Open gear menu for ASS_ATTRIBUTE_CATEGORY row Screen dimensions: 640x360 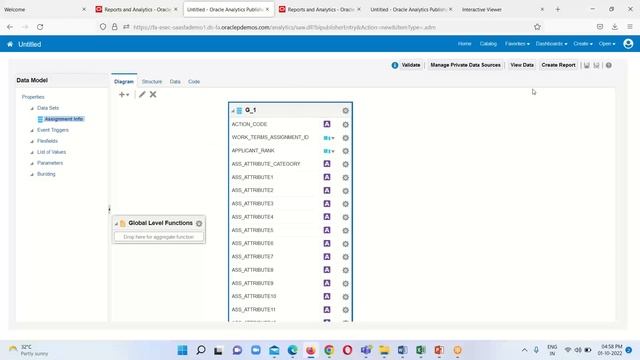pos(345,164)
